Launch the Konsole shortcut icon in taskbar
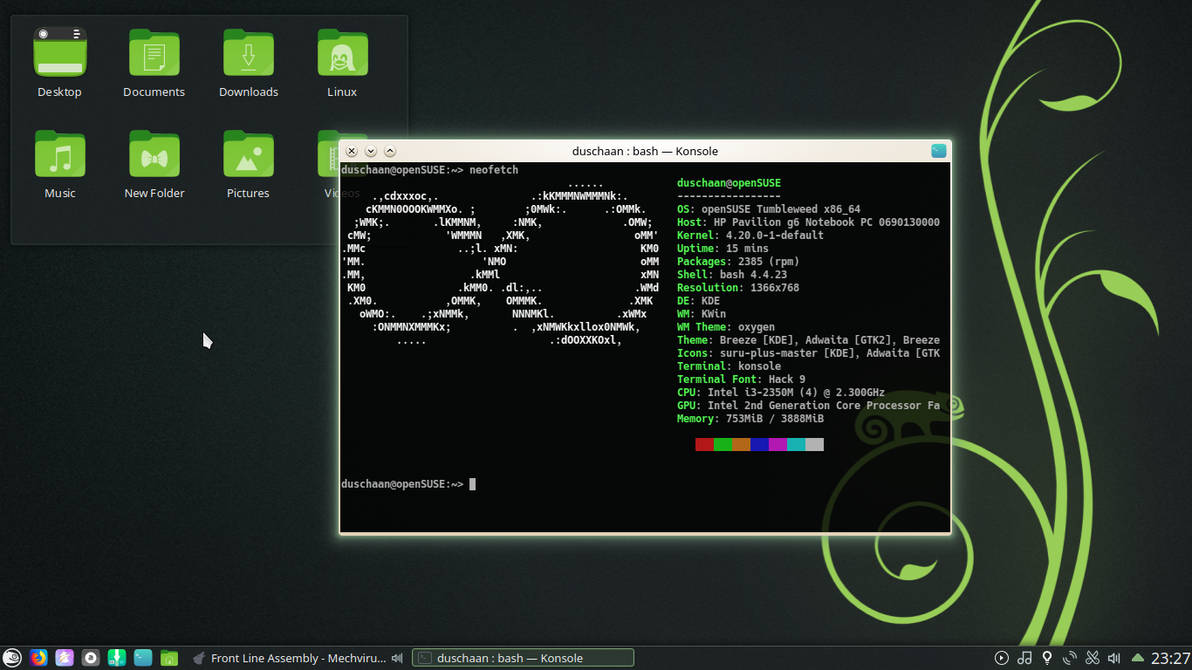This screenshot has height=670, width=1192. click(x=143, y=658)
